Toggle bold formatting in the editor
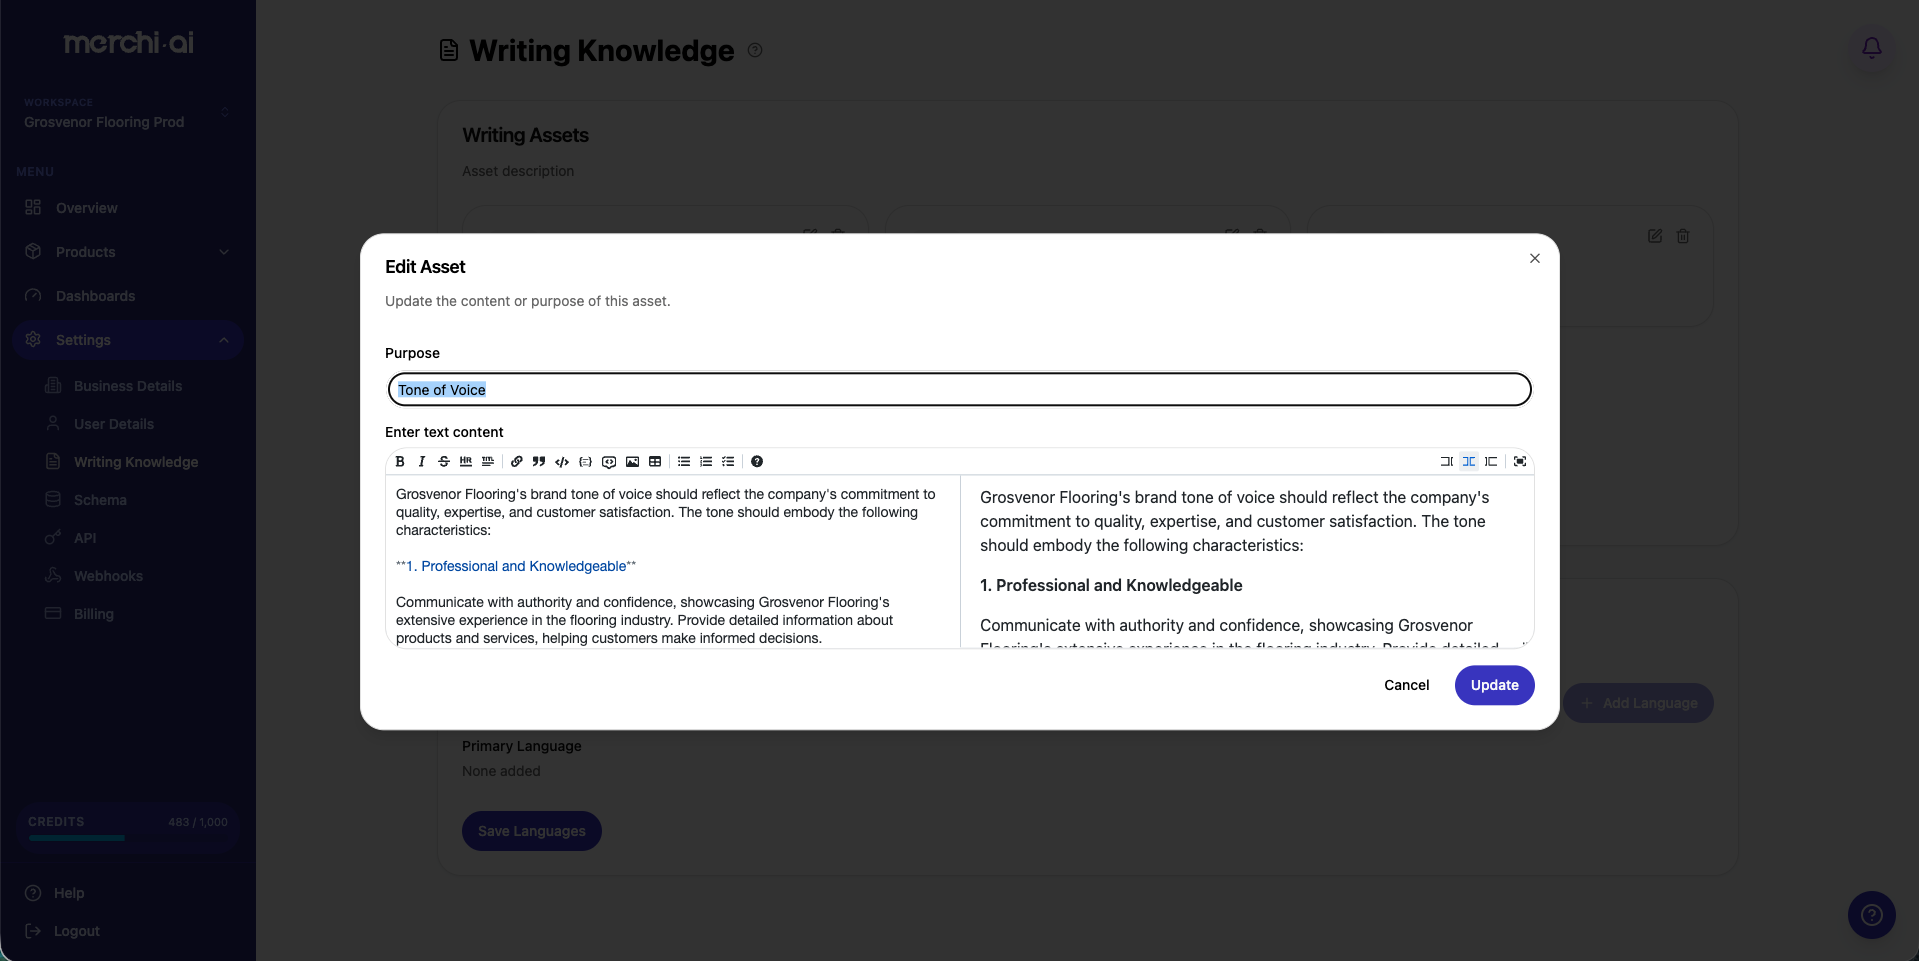 click(x=400, y=462)
